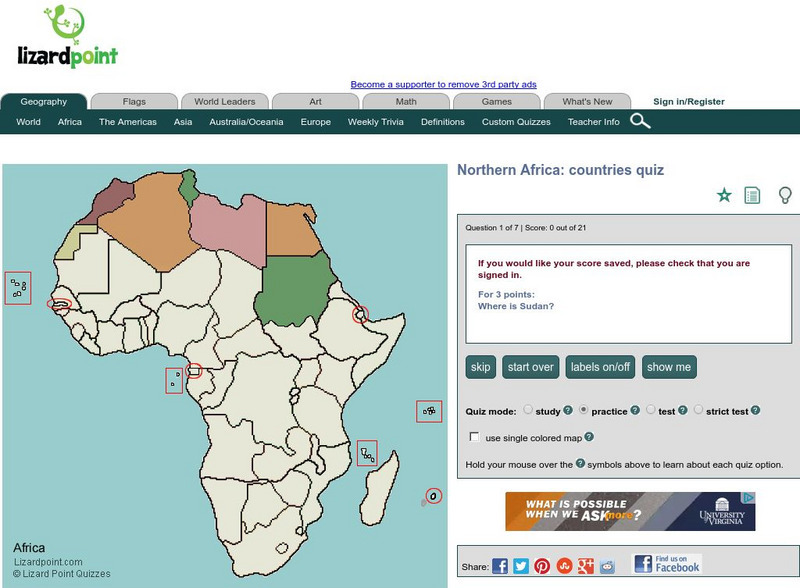Open the Flags tab
The image size is (800, 588).
click(134, 102)
